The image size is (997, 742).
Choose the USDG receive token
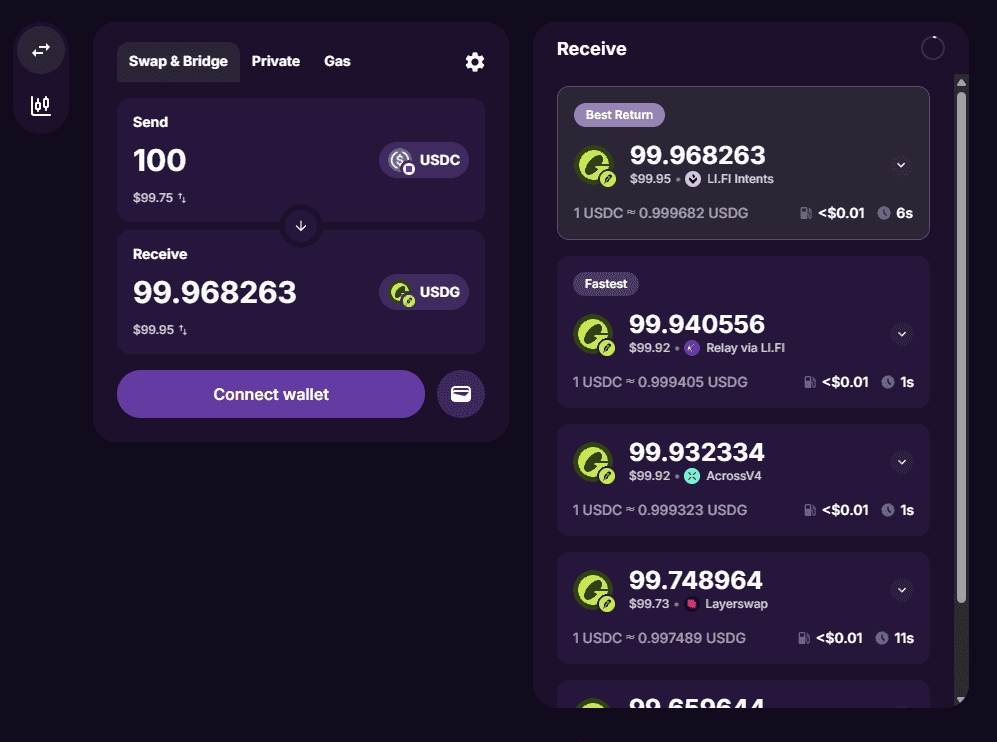(424, 292)
